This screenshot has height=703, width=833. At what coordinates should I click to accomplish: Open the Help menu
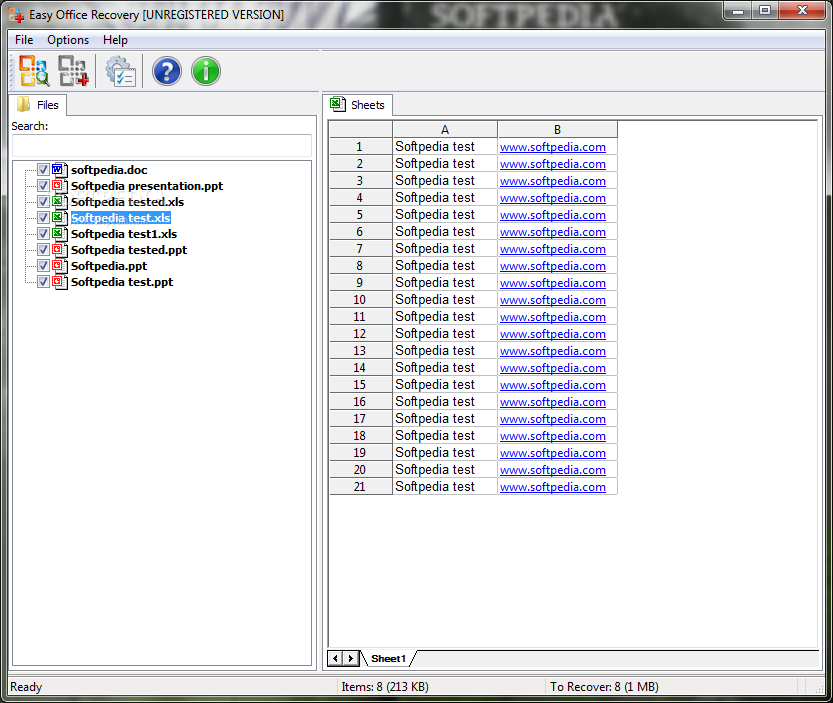pyautogui.click(x=115, y=40)
